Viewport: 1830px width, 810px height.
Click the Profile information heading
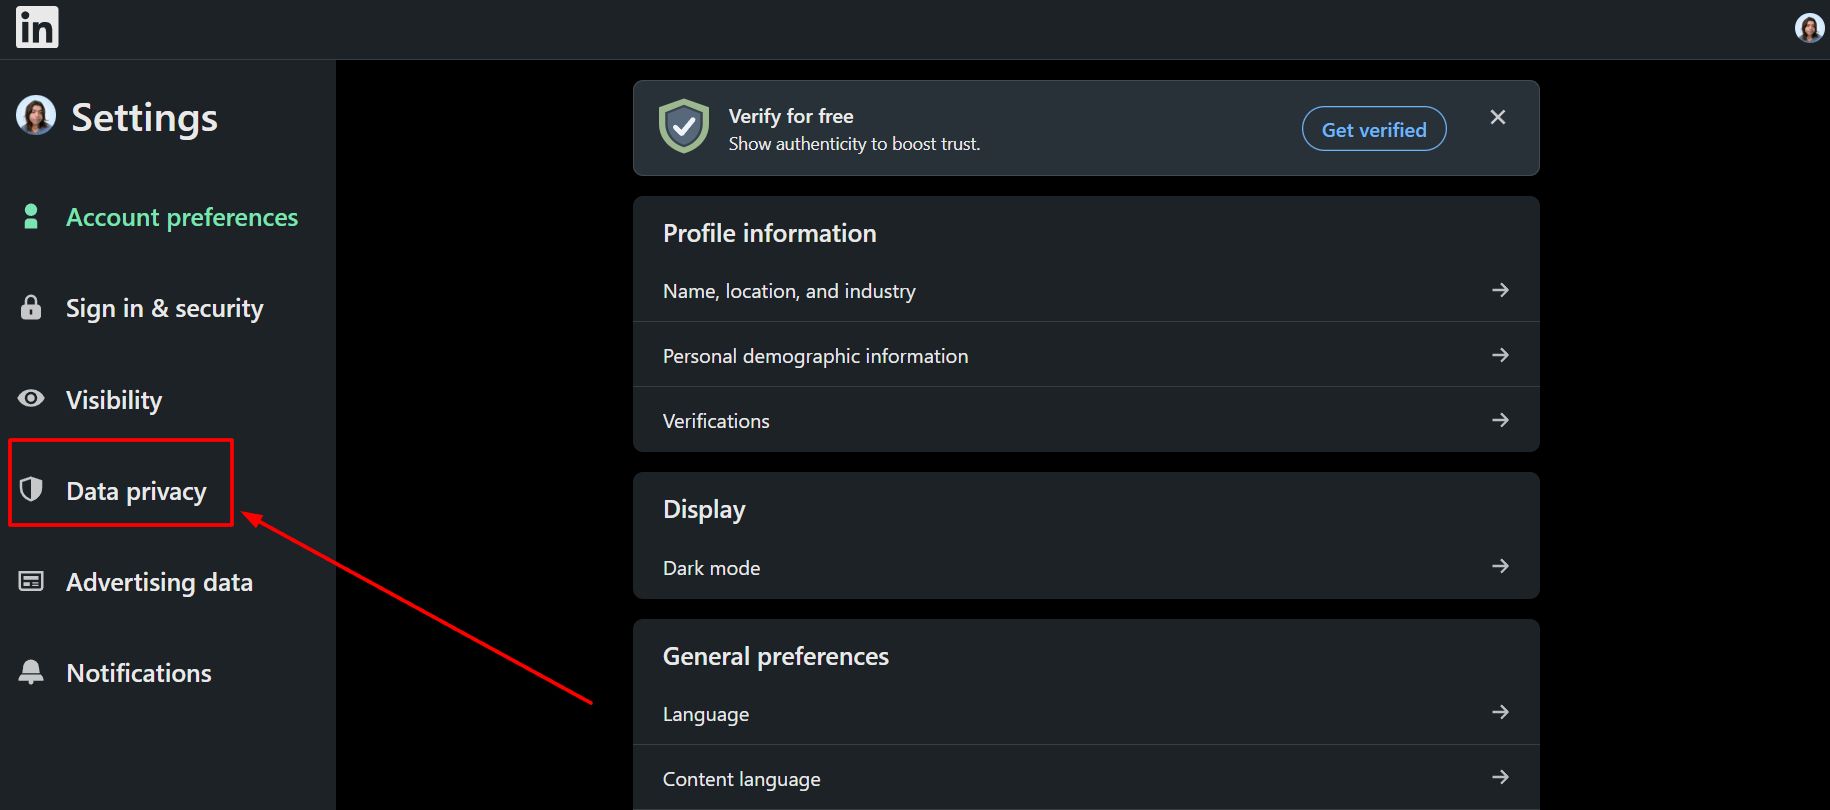(769, 233)
